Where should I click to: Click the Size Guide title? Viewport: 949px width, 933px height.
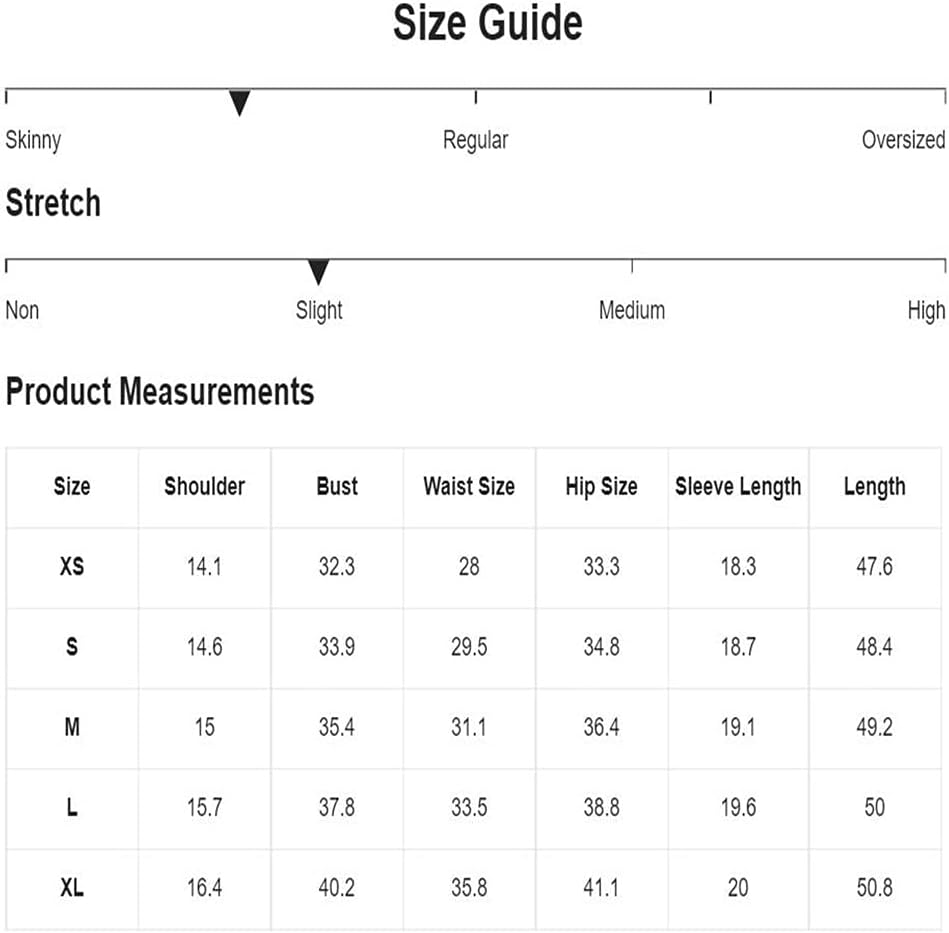(487, 23)
